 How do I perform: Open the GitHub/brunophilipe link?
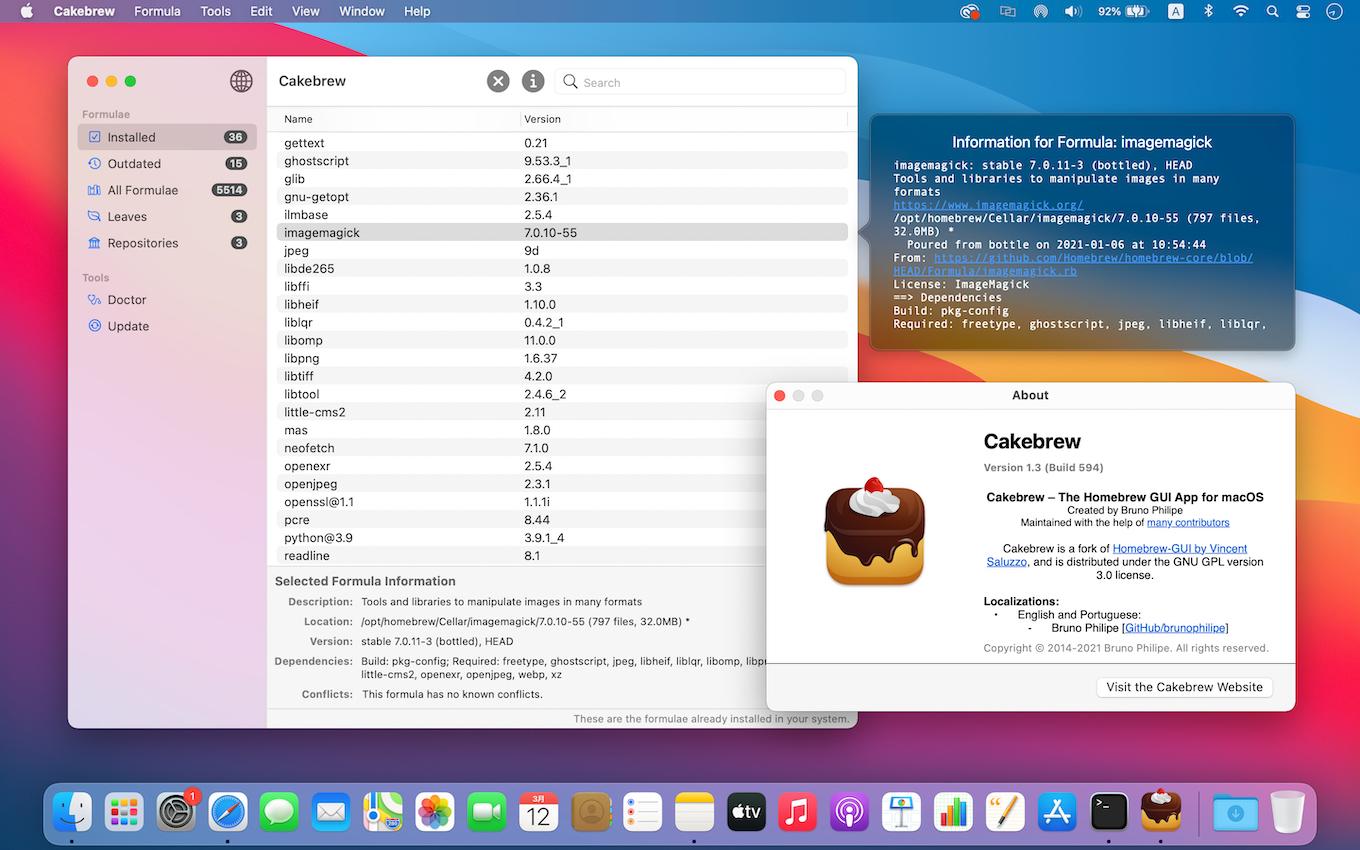coord(1175,628)
